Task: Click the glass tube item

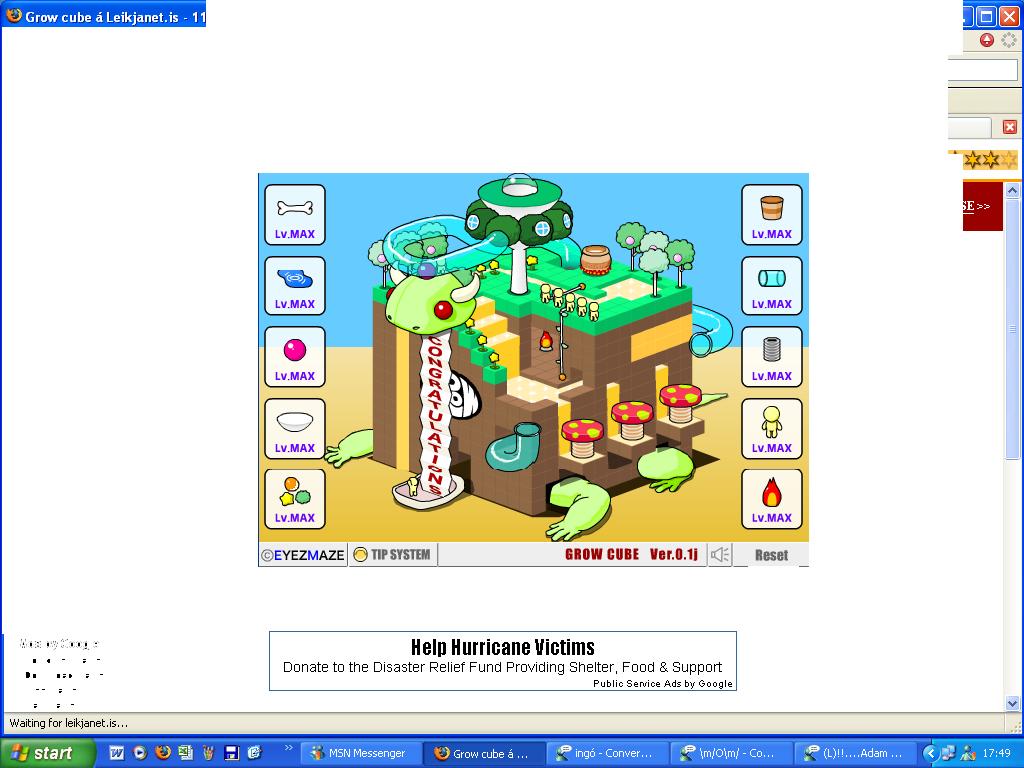Action: click(771, 285)
